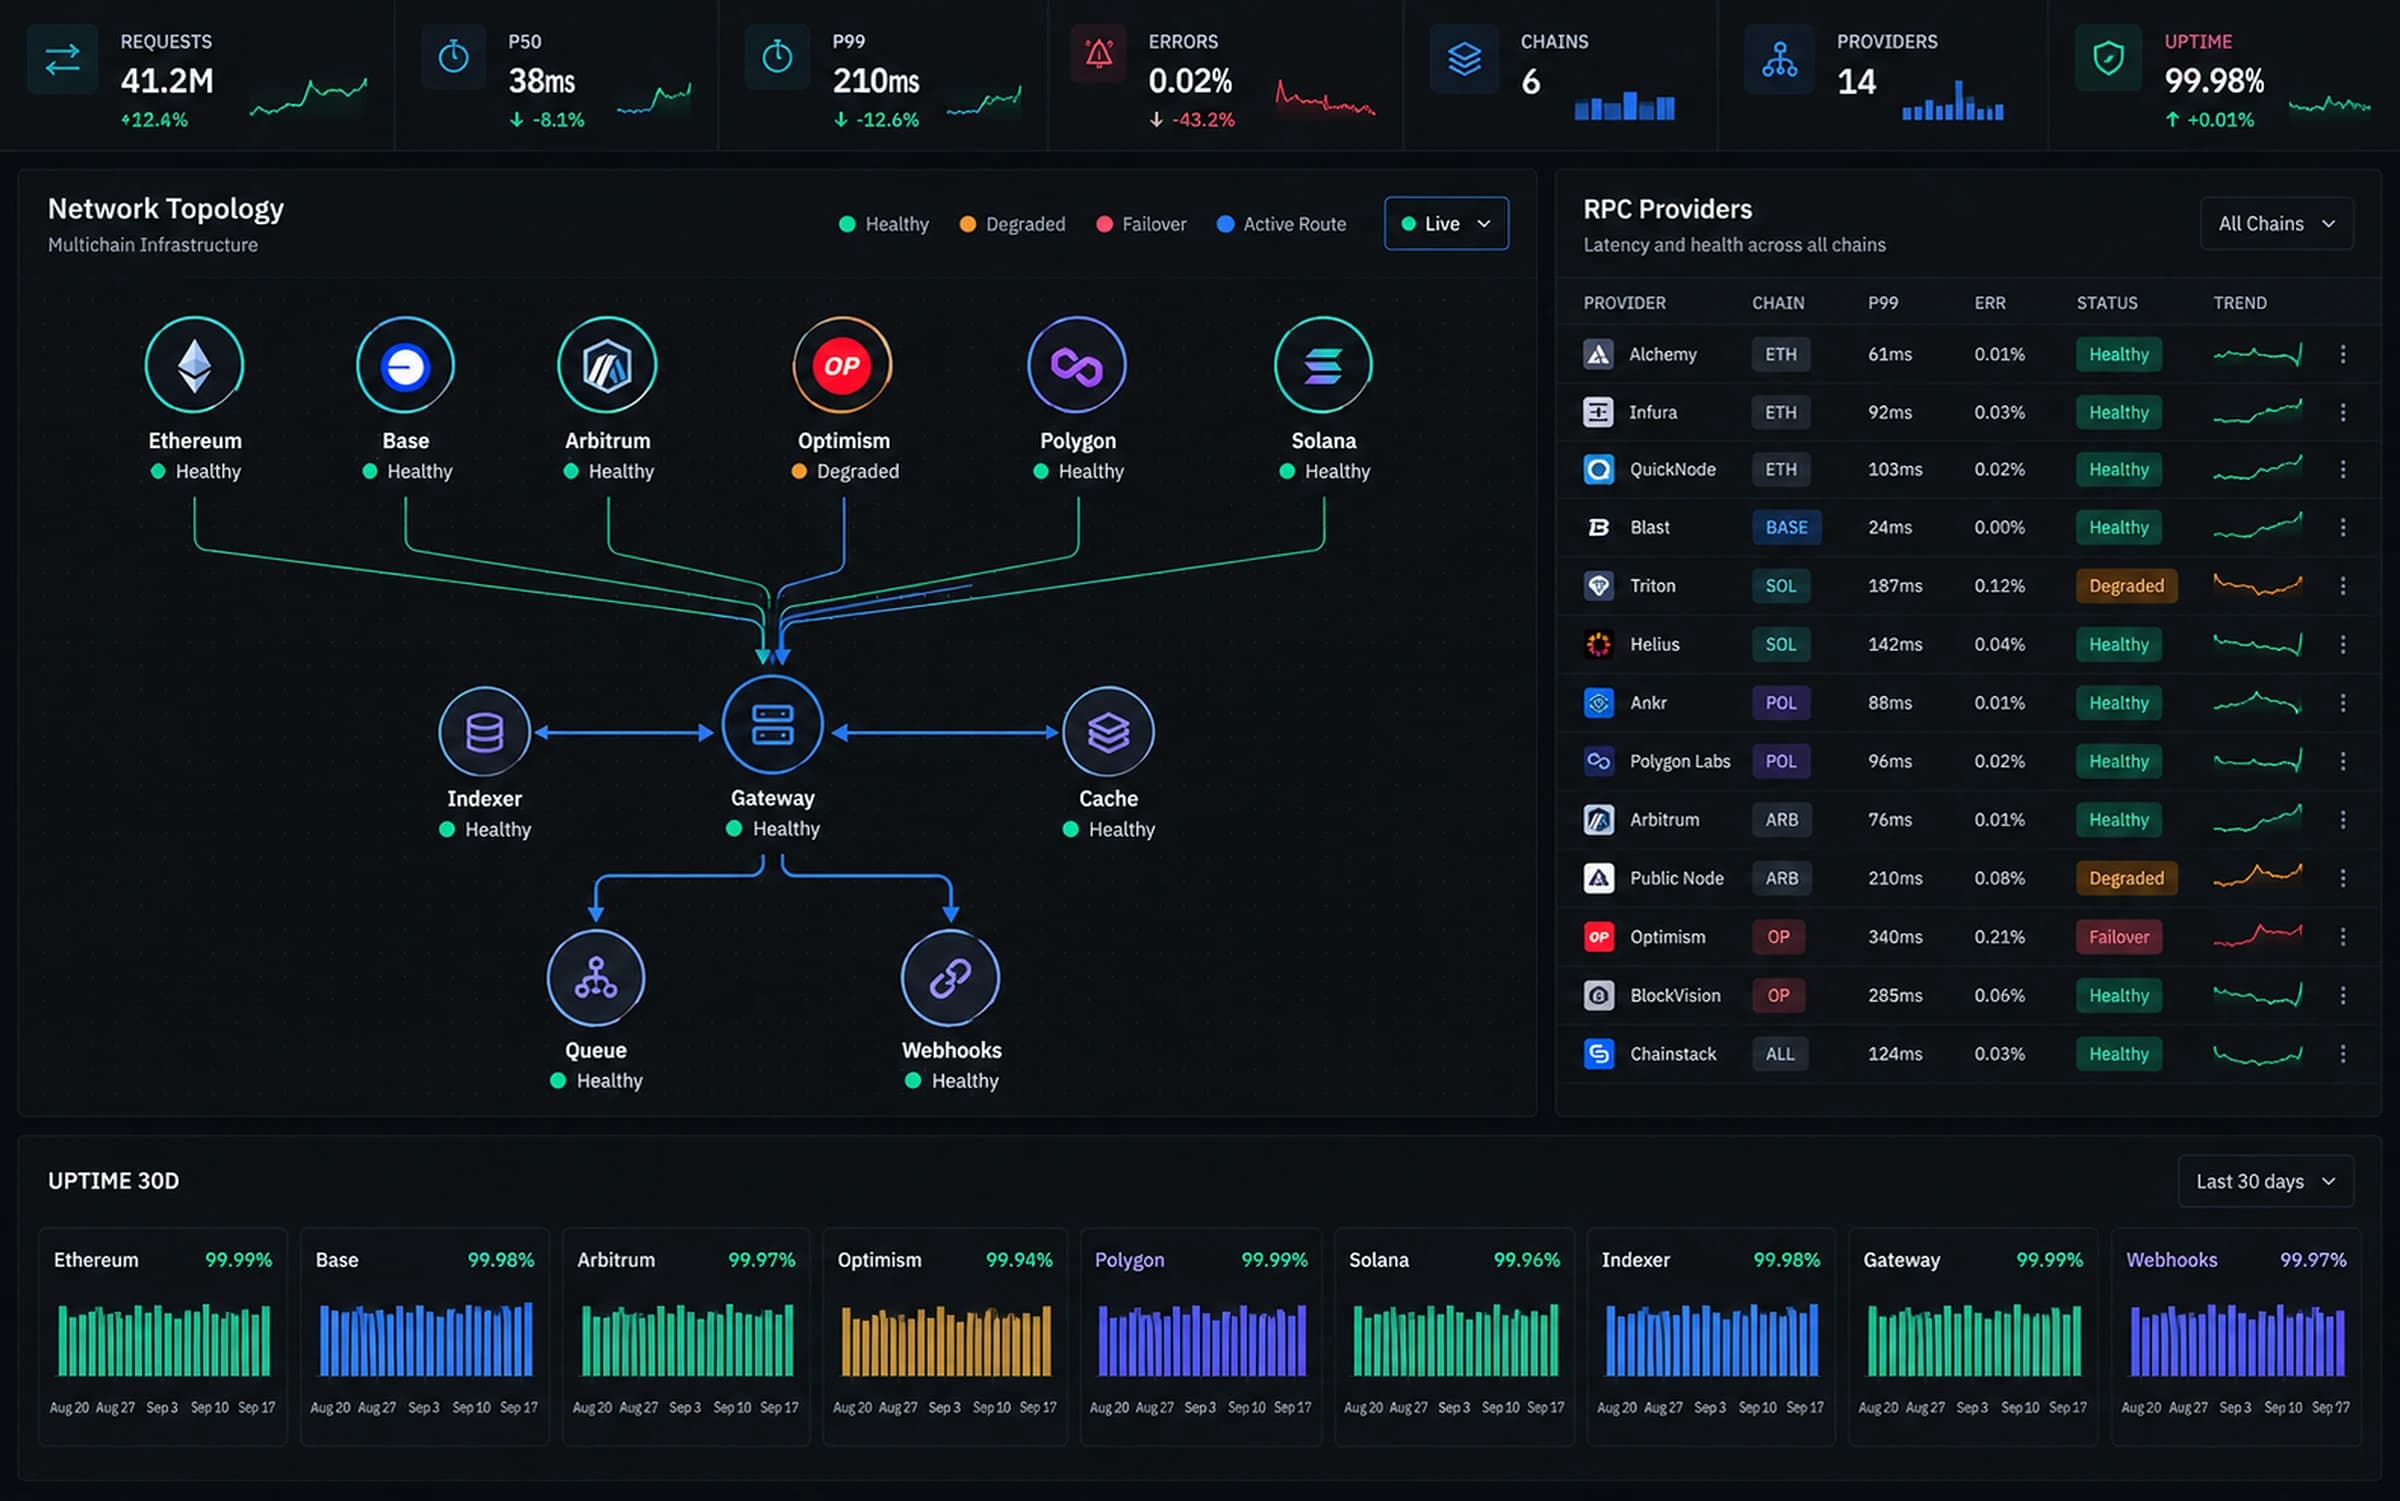Image resolution: width=2400 pixels, height=1501 pixels.
Task: Sort by the ERR column header
Action: (x=1990, y=303)
